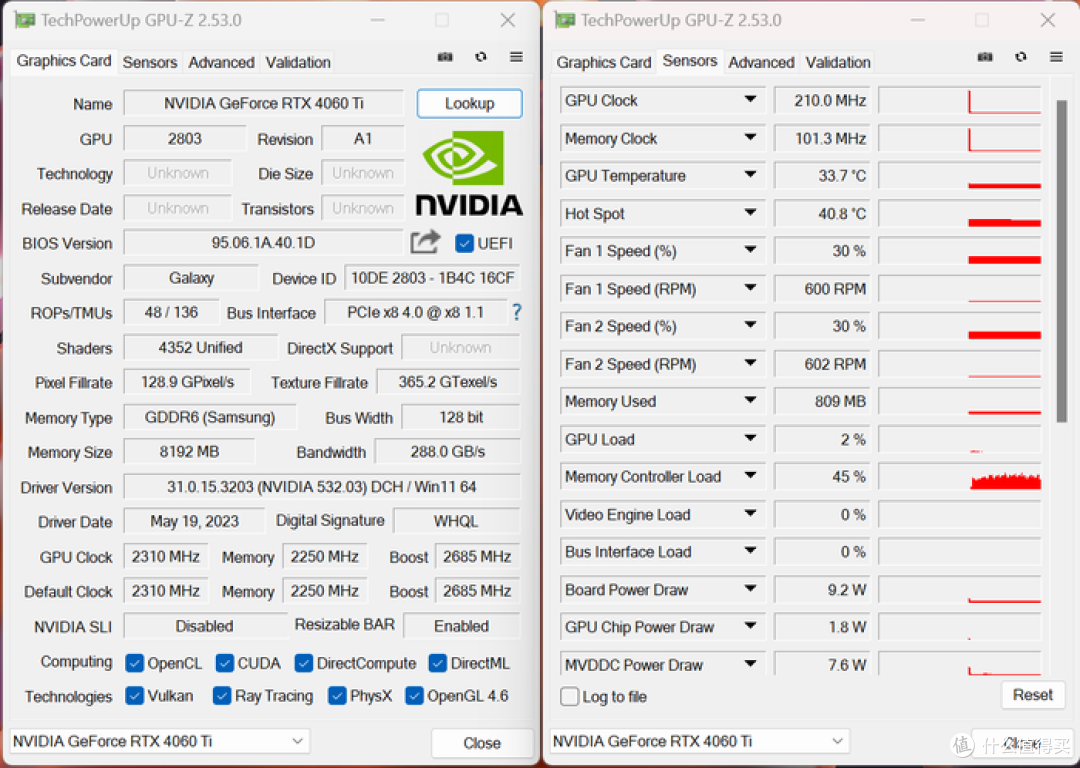The height and width of the screenshot is (768, 1080).
Task: Click the Close button in the left window
Action: pos(482,743)
